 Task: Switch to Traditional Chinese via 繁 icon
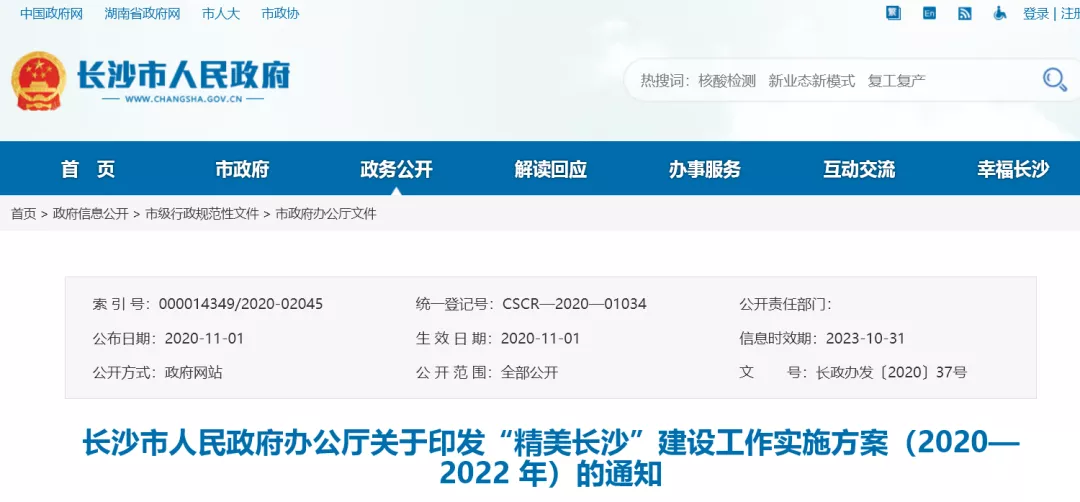click(894, 13)
